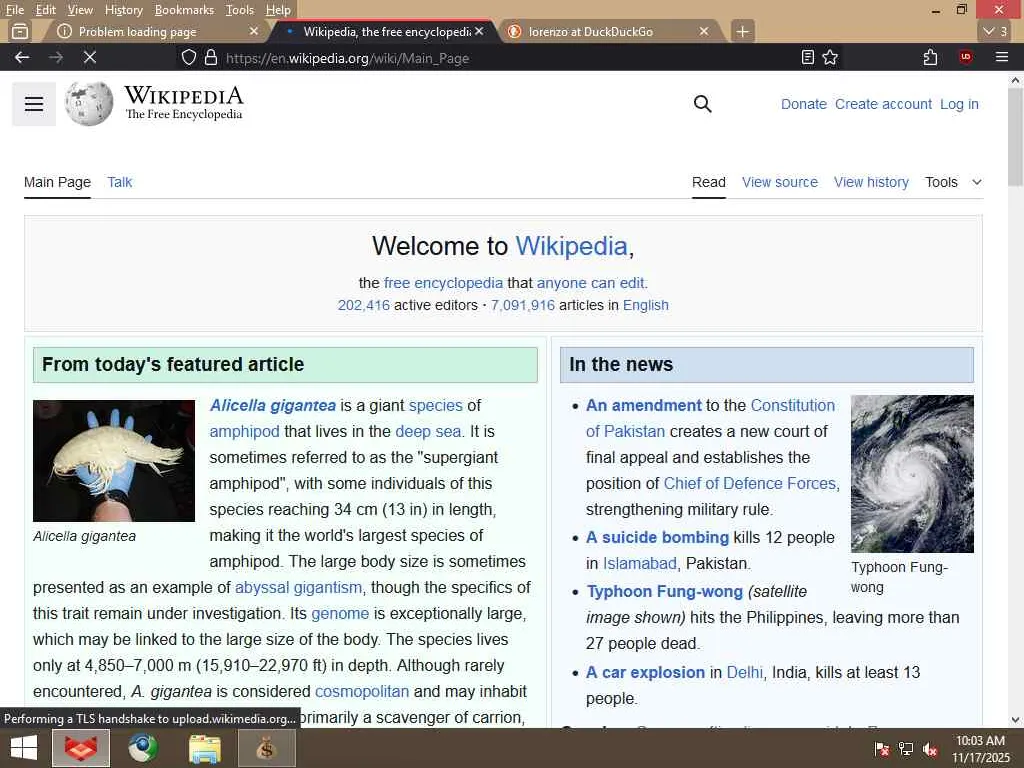Open the list all tabs dropdown
Image resolution: width=1024 pixels, height=768 pixels.
coord(995,31)
